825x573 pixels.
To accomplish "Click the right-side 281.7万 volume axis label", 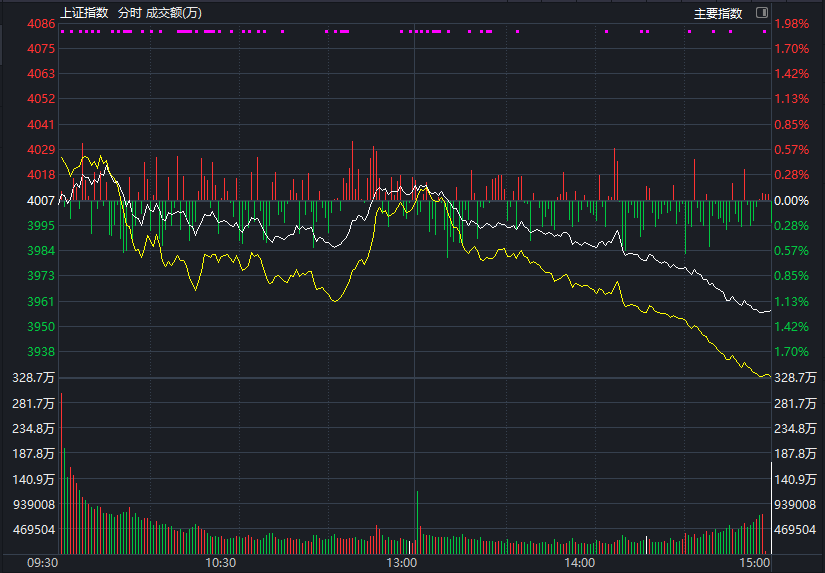I will click(x=796, y=403).
